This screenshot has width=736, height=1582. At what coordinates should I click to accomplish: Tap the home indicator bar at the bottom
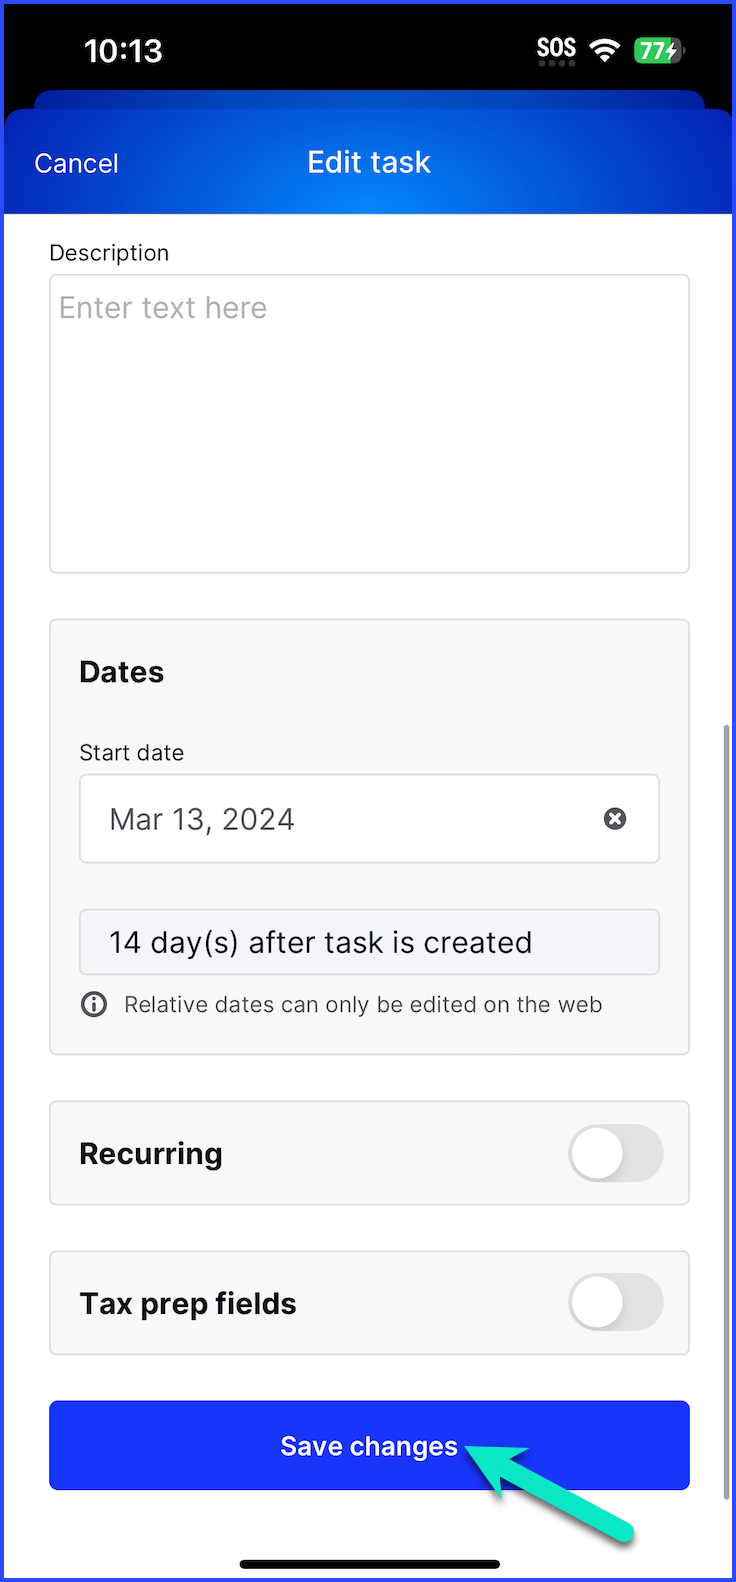369,1564
